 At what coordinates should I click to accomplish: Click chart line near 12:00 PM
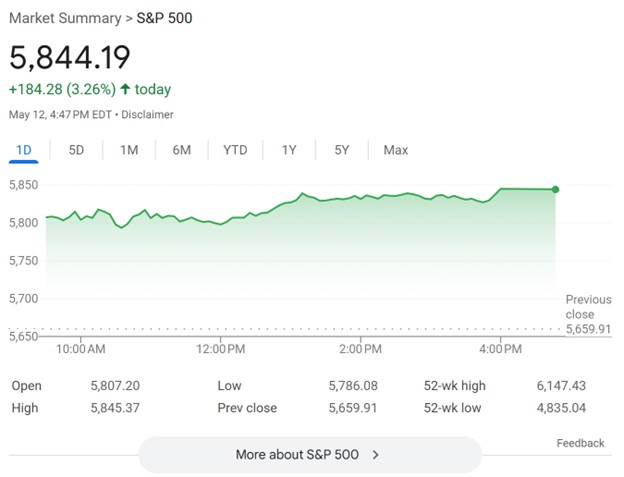point(221,223)
